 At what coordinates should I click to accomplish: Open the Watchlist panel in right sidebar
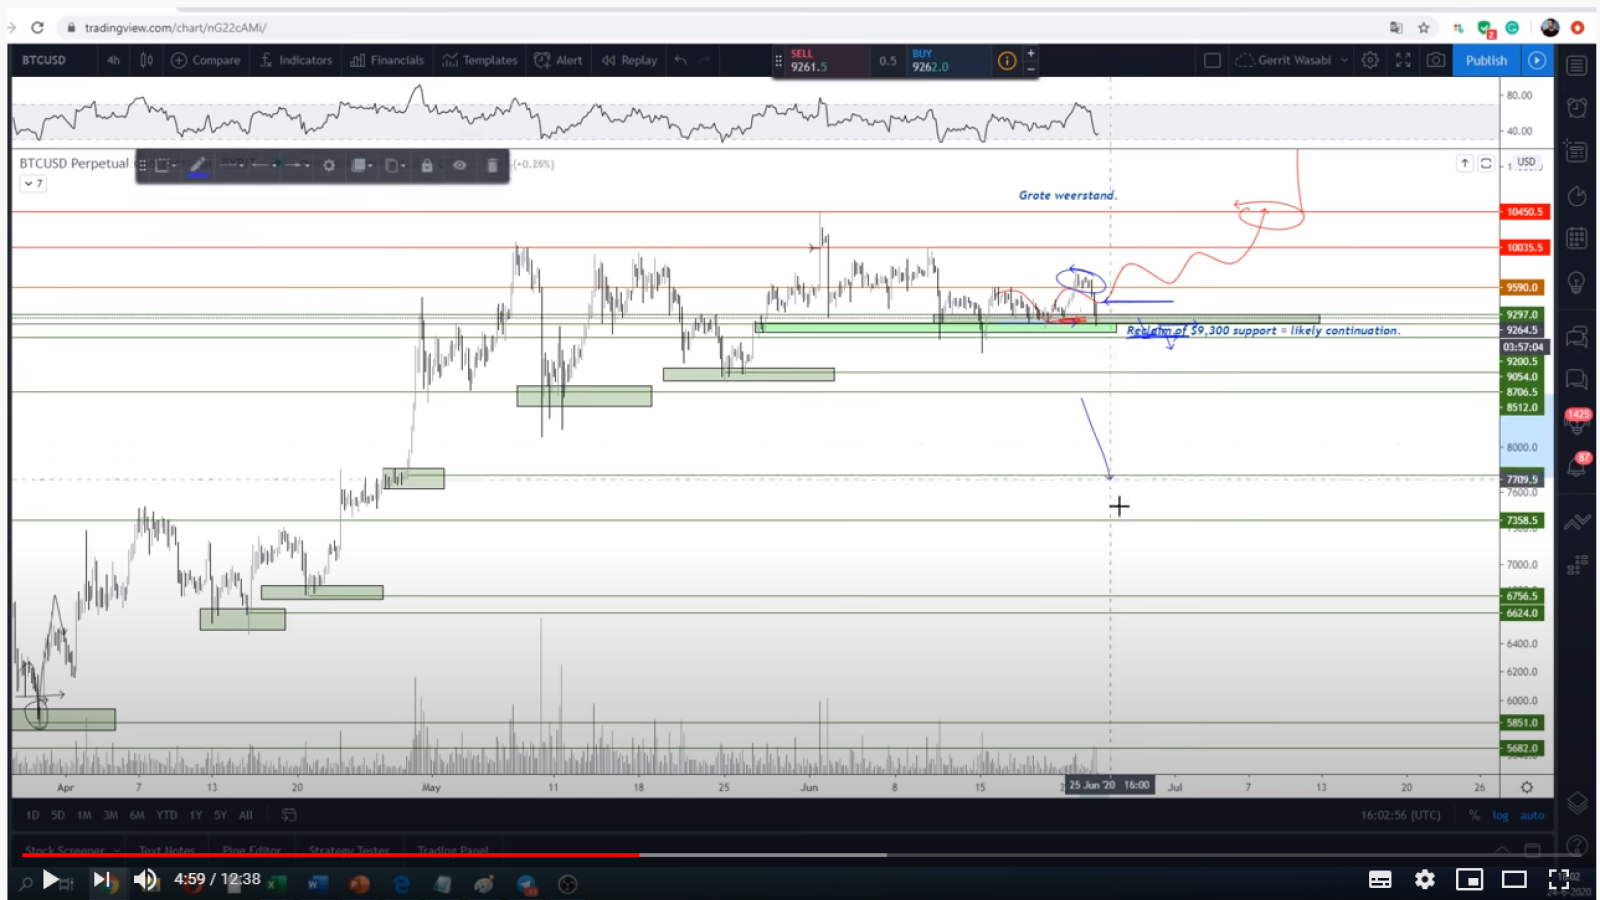tap(1577, 66)
